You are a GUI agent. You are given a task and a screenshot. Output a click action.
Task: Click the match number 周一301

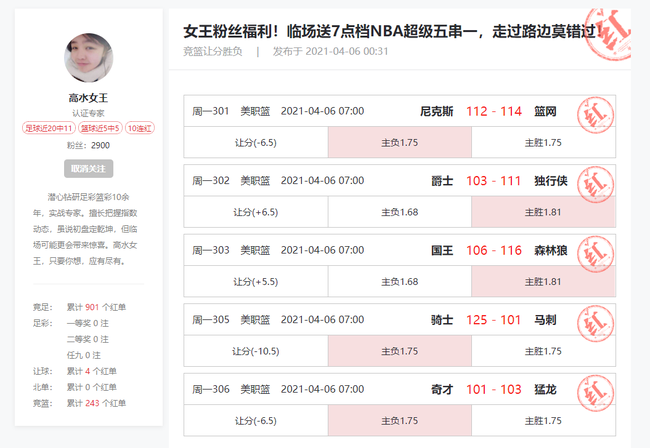(x=211, y=111)
